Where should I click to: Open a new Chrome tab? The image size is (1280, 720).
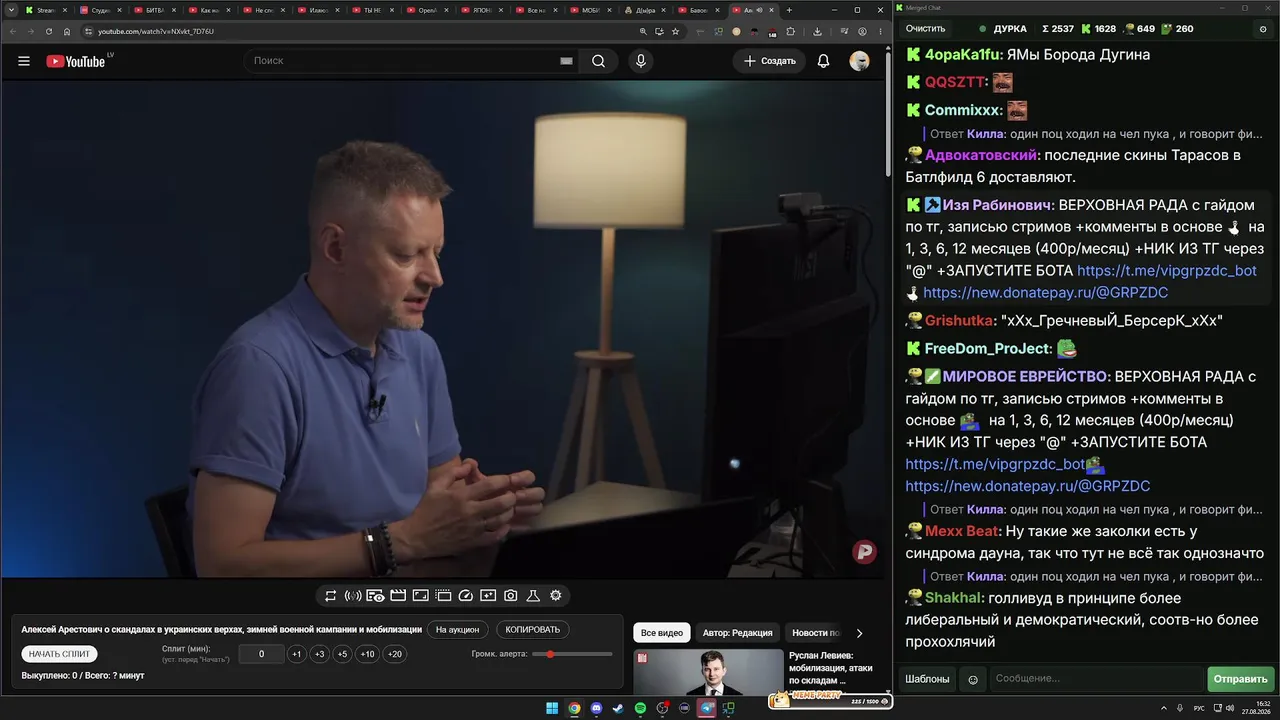tap(789, 10)
